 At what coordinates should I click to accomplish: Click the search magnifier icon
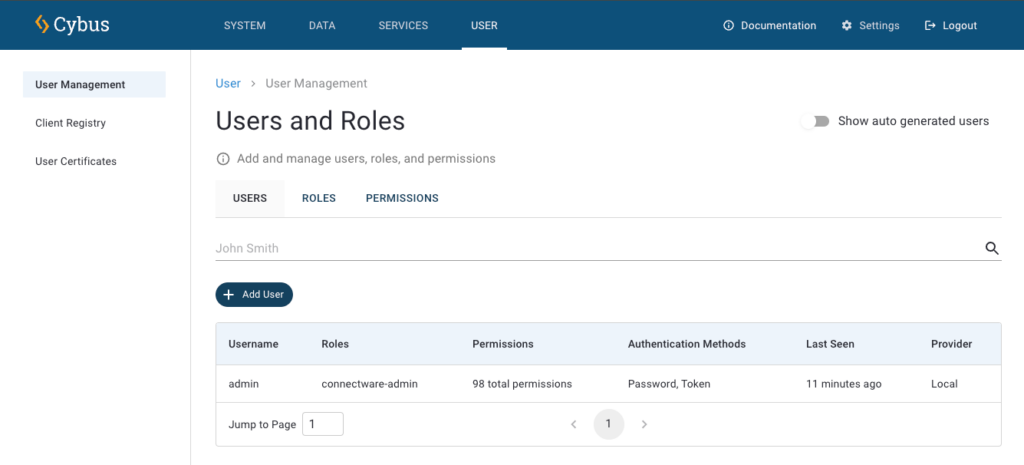tap(992, 248)
